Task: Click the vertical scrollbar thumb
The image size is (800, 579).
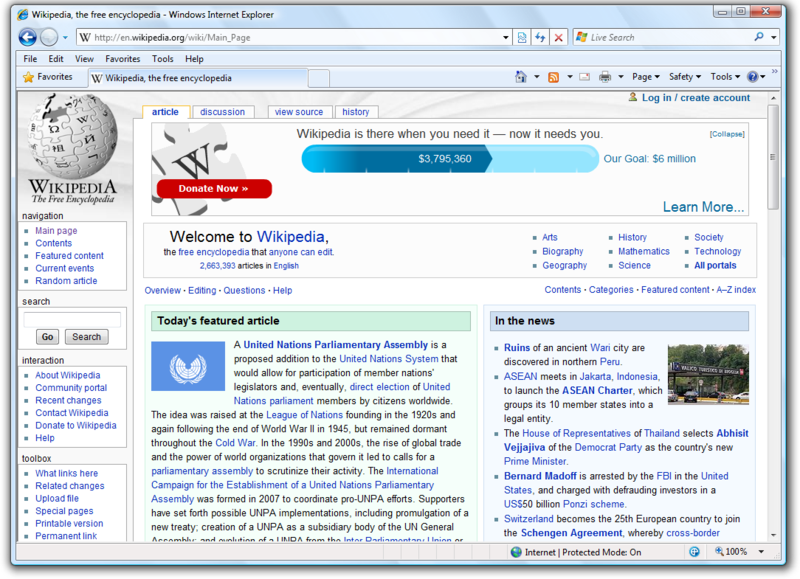Action: point(773,157)
